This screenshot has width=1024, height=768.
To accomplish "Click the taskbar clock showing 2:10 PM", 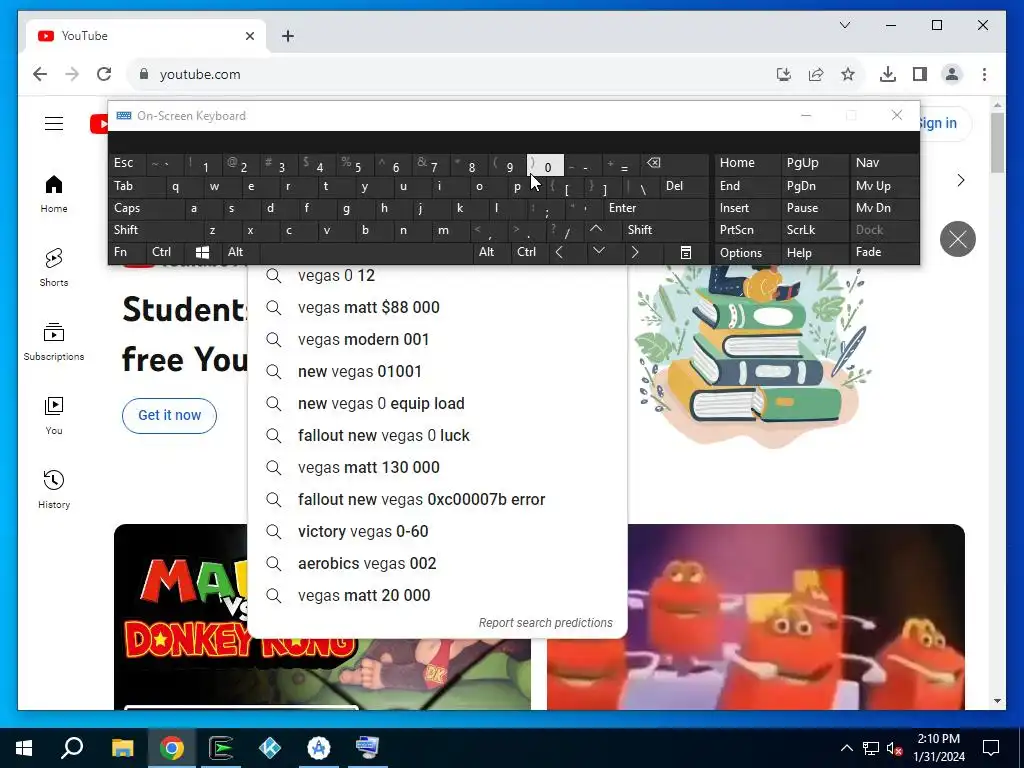I will [x=938, y=748].
